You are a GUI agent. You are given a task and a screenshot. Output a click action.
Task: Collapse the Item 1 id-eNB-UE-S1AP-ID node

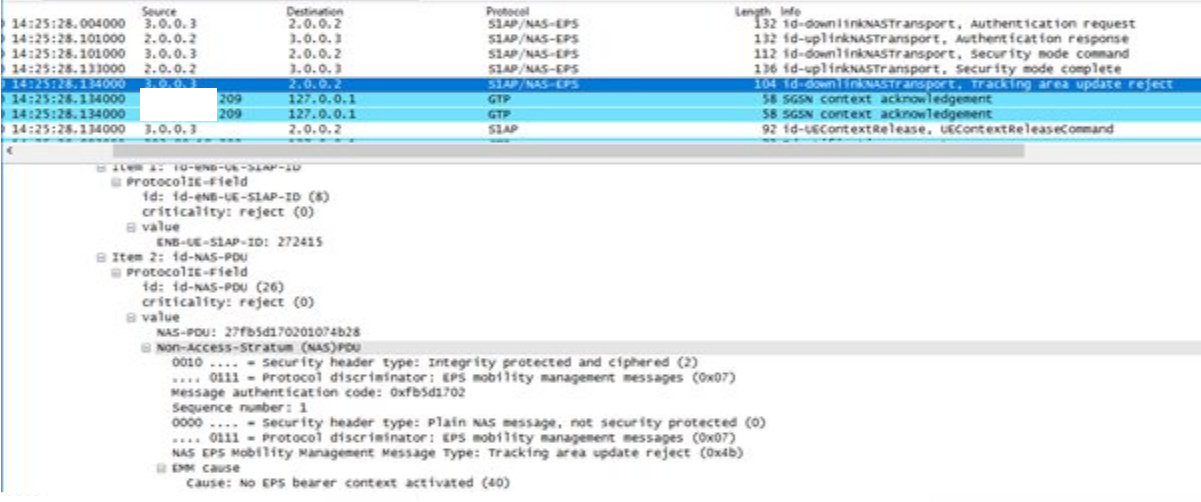tap(99, 167)
